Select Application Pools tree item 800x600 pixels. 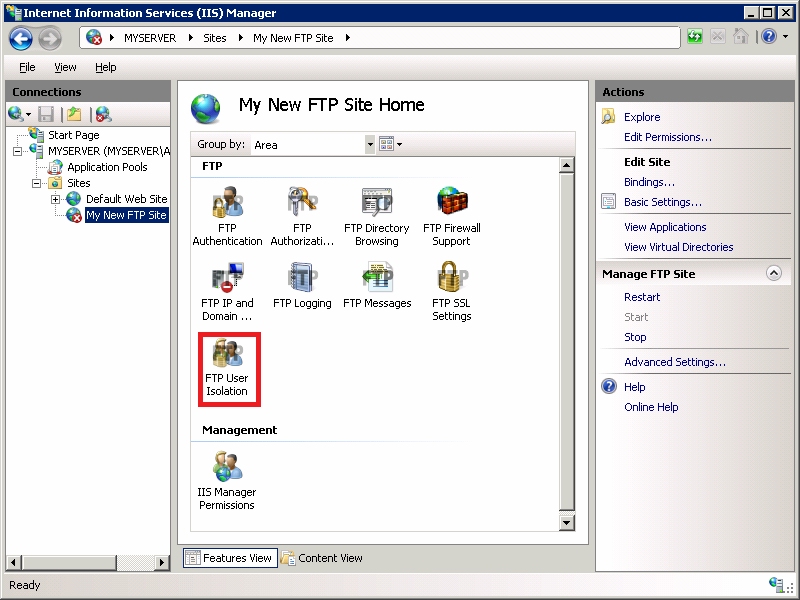click(107, 167)
